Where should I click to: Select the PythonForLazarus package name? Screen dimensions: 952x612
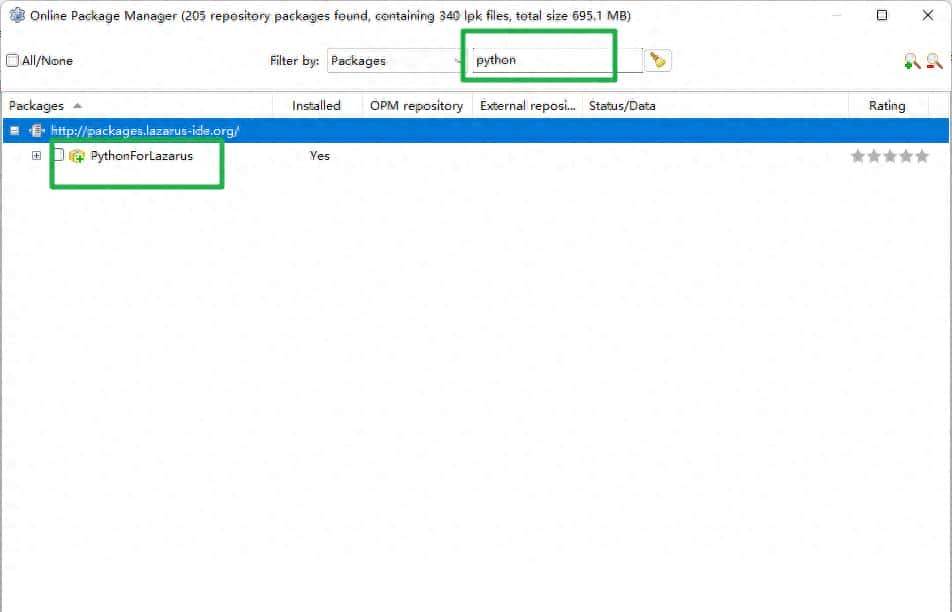pyautogui.click(x=141, y=156)
